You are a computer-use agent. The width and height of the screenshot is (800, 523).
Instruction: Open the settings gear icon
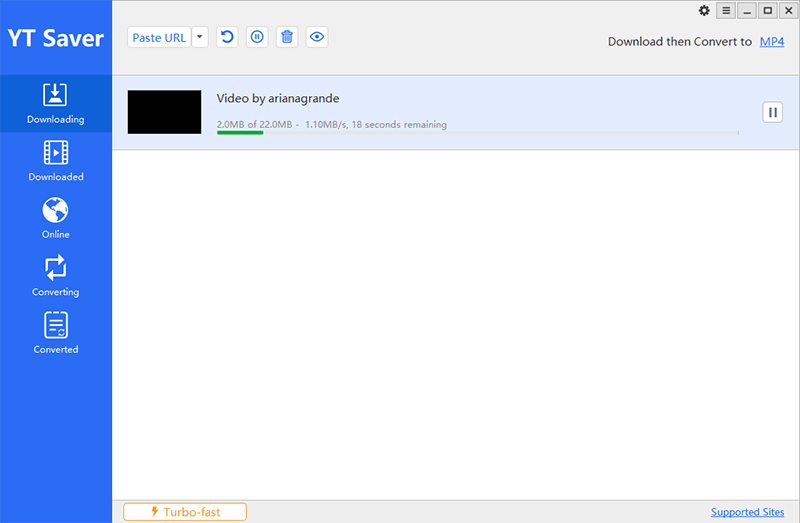click(704, 11)
